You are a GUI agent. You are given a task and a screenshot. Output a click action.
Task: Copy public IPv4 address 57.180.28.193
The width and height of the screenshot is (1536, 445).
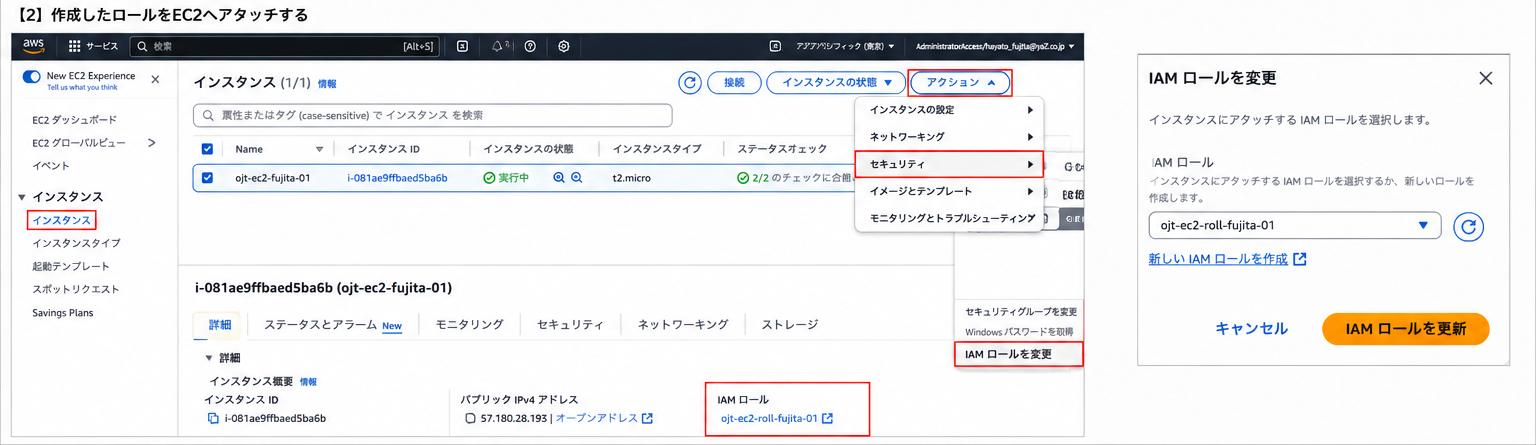pos(470,418)
